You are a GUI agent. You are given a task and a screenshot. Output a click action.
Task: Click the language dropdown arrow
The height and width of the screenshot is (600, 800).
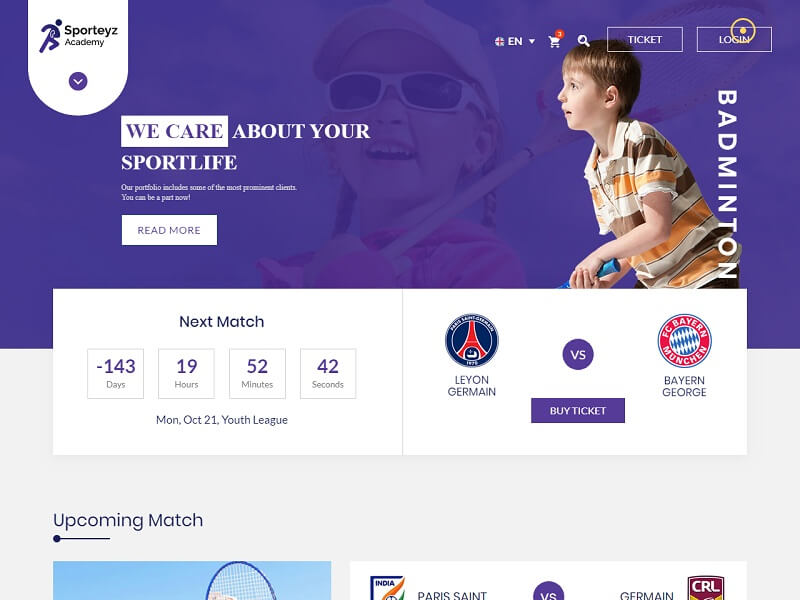coord(532,41)
